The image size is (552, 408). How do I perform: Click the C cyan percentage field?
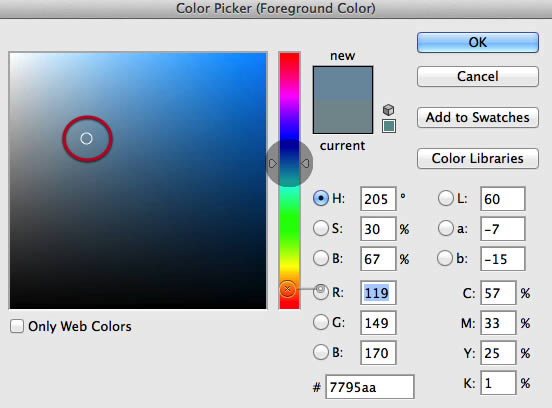pyautogui.click(x=498, y=293)
